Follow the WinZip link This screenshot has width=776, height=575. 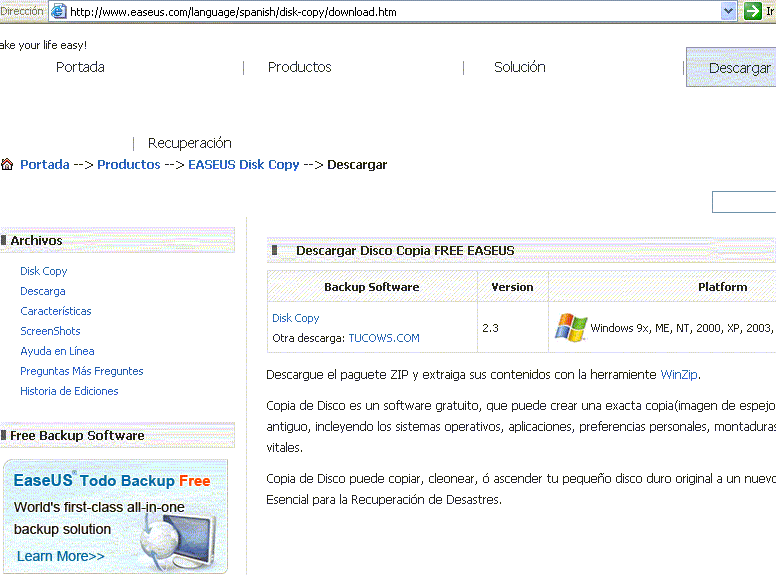pyautogui.click(x=679, y=375)
